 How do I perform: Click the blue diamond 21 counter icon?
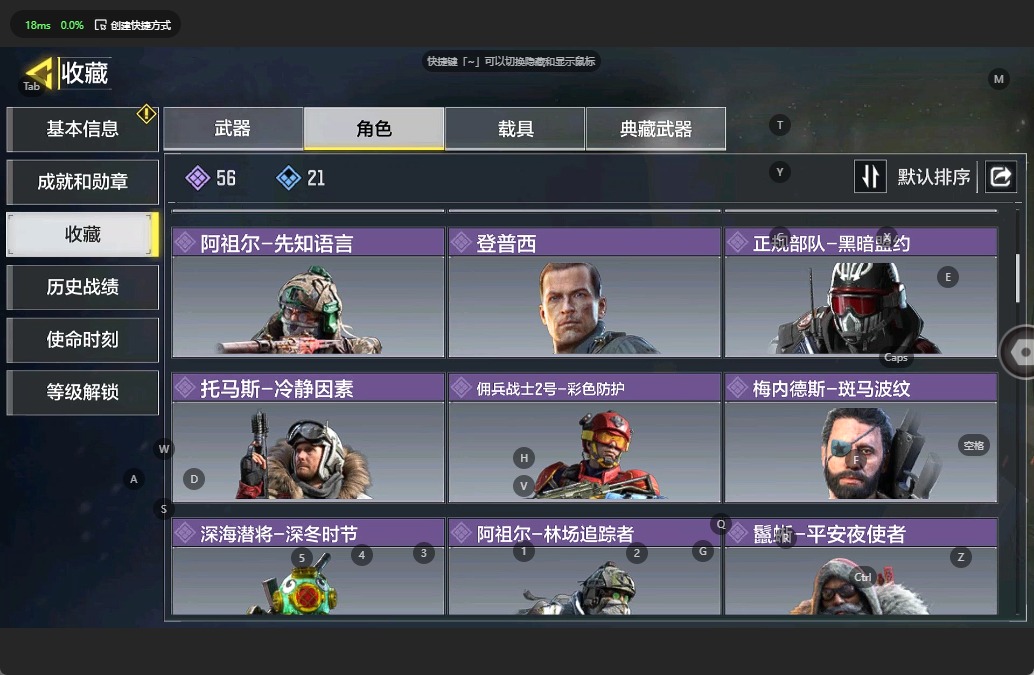tap(288, 177)
